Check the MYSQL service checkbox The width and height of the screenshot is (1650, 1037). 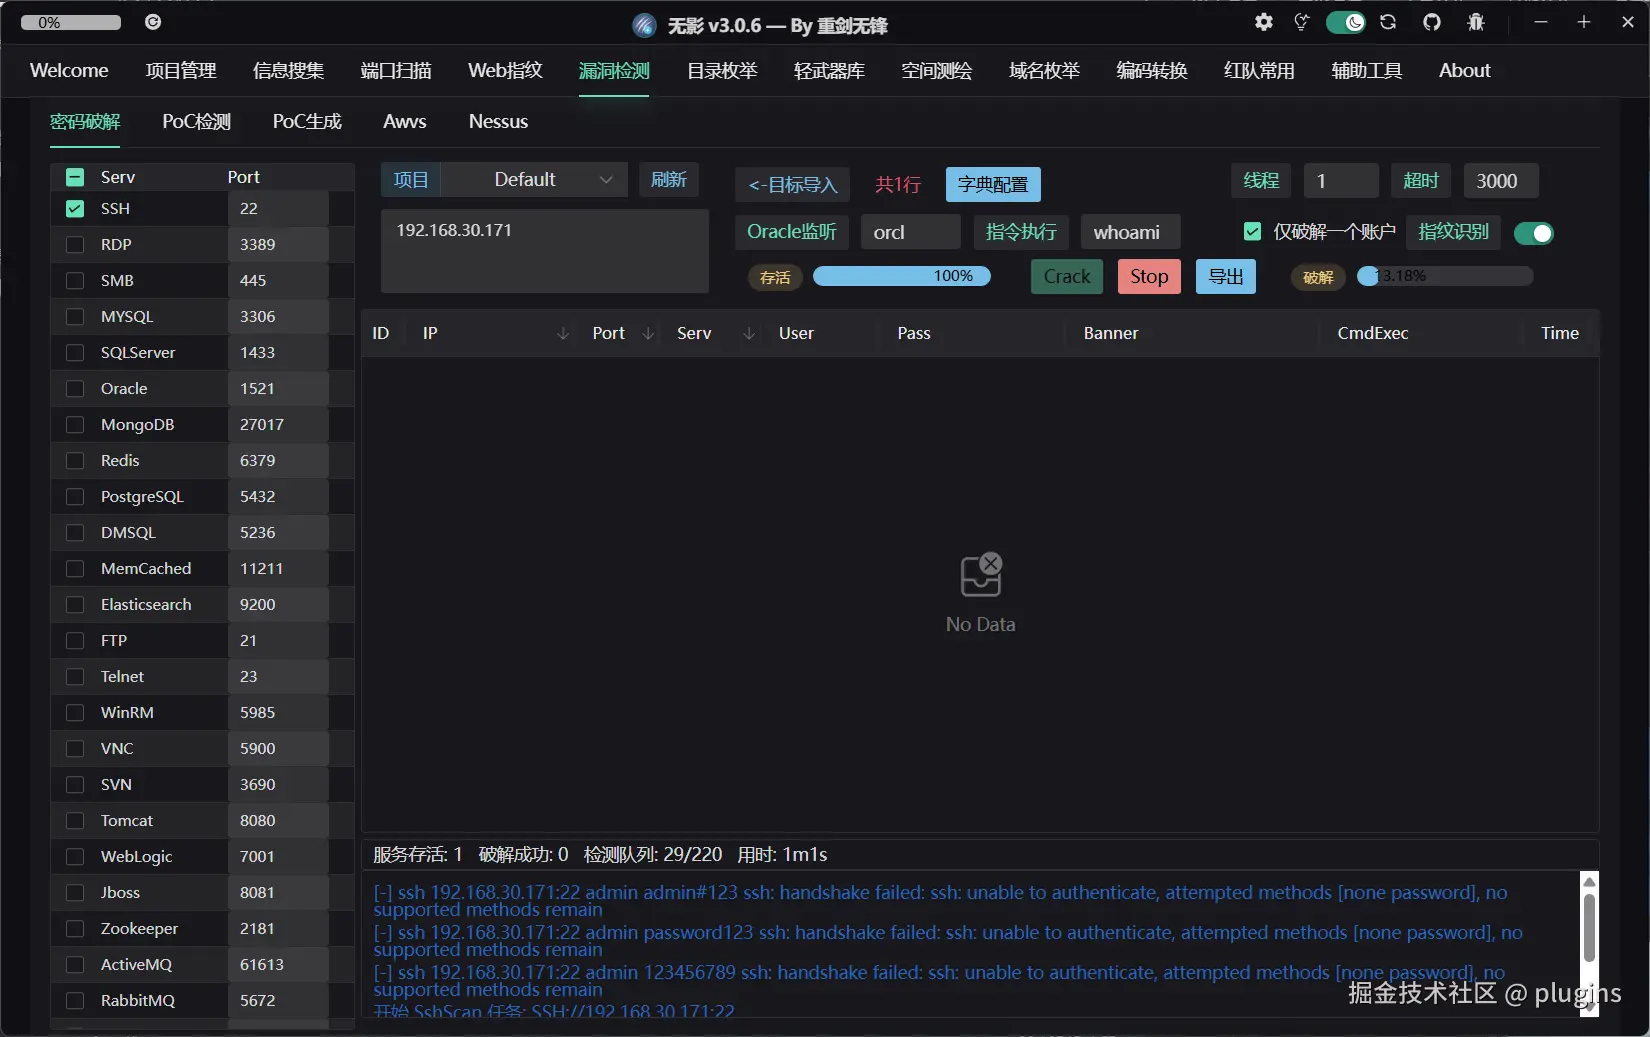pos(75,316)
